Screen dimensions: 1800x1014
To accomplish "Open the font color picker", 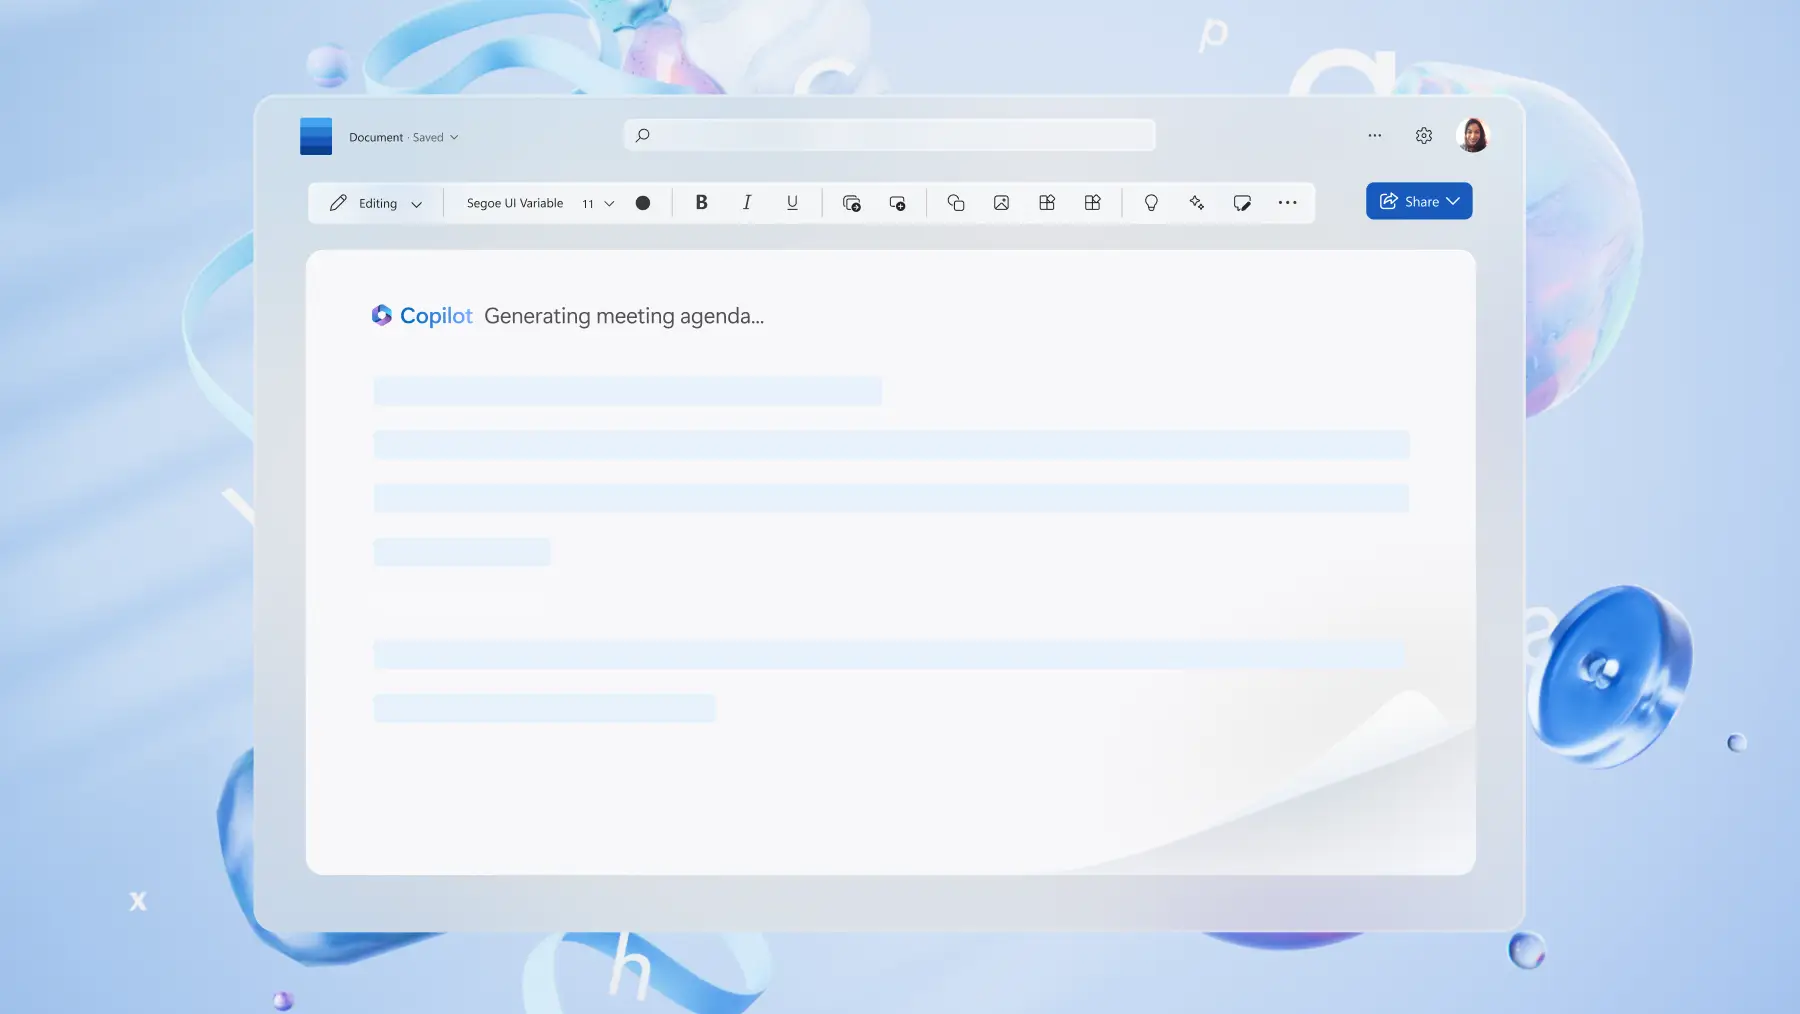I will [643, 202].
